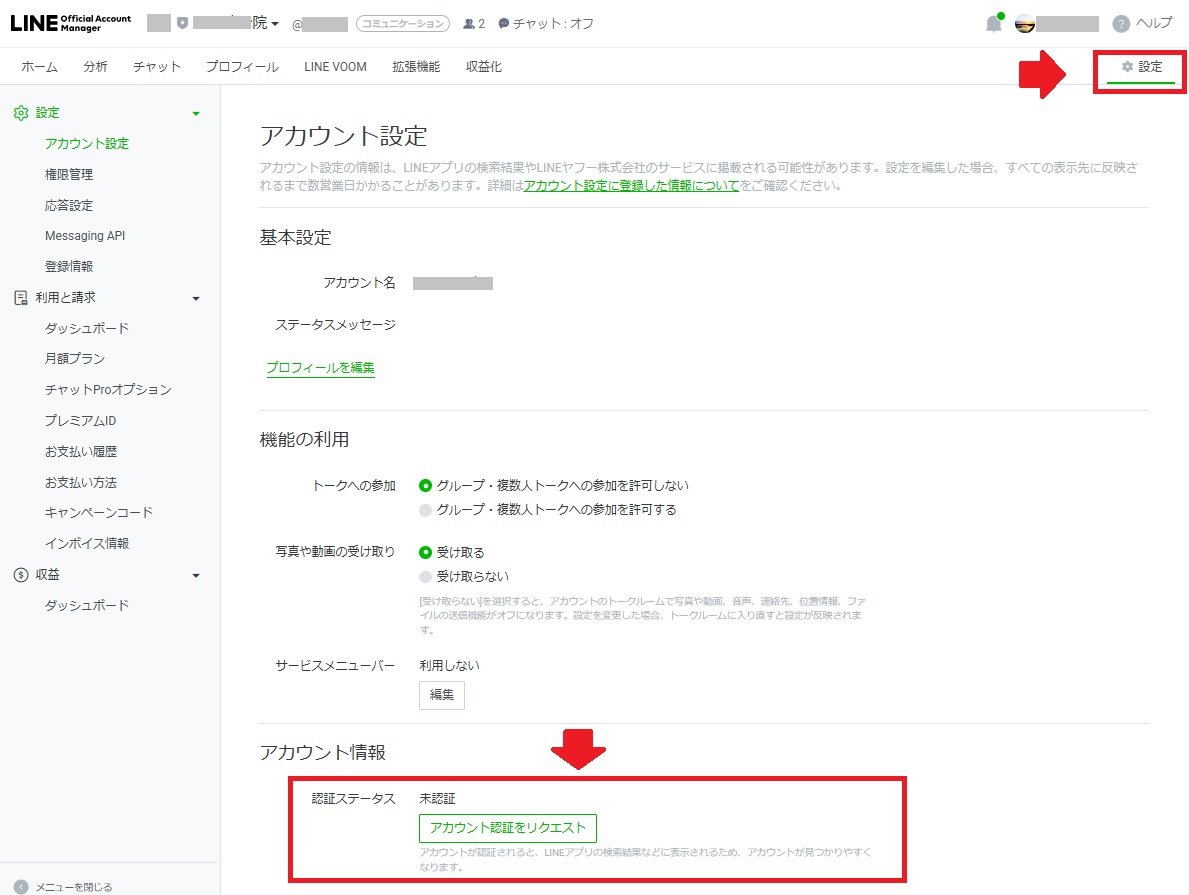Viewport: 1189px width, 895px height.
Task: Collapse the 利用と請求 sidebar section
Action: (196, 298)
